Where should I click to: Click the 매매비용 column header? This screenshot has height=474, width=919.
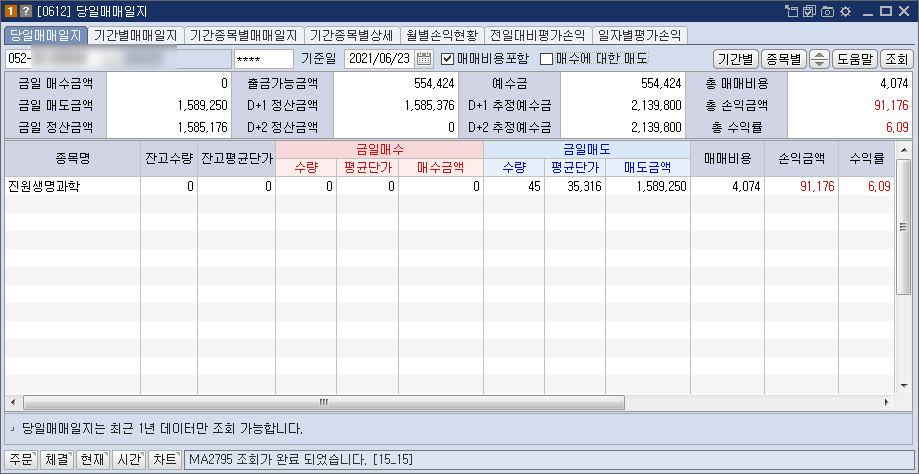[x=727, y=158]
